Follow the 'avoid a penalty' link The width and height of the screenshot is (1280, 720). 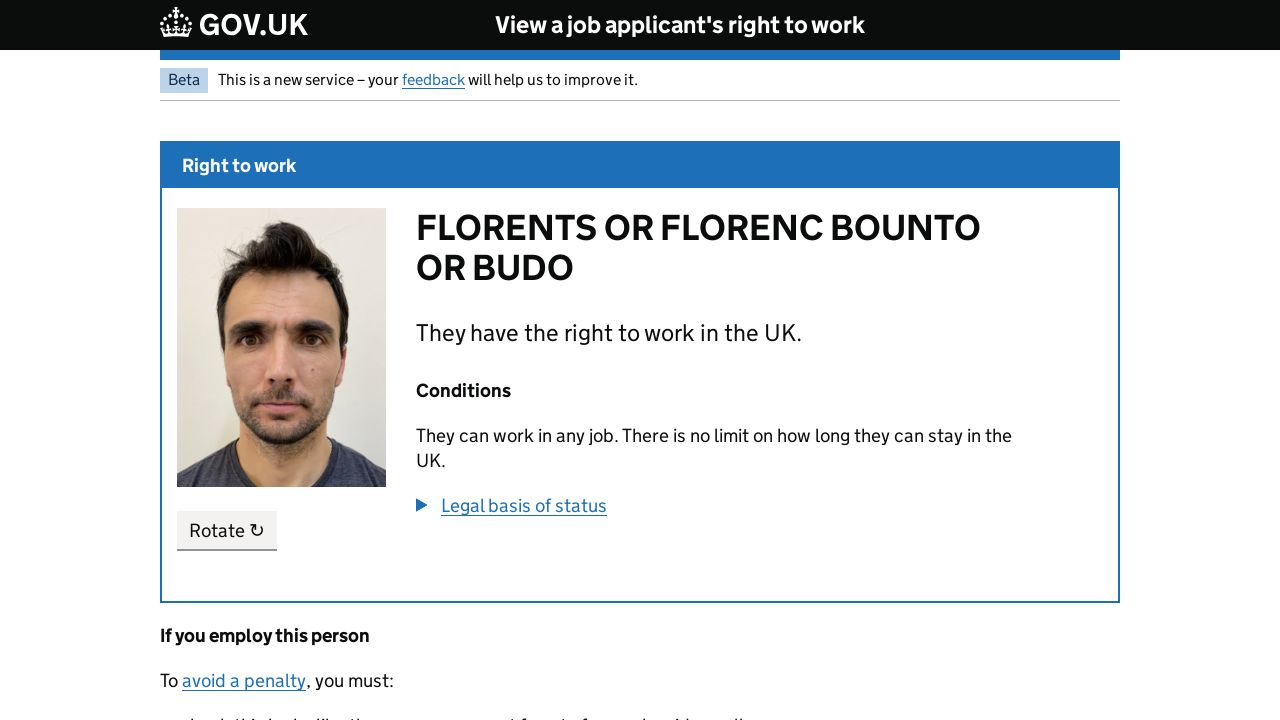tap(244, 681)
